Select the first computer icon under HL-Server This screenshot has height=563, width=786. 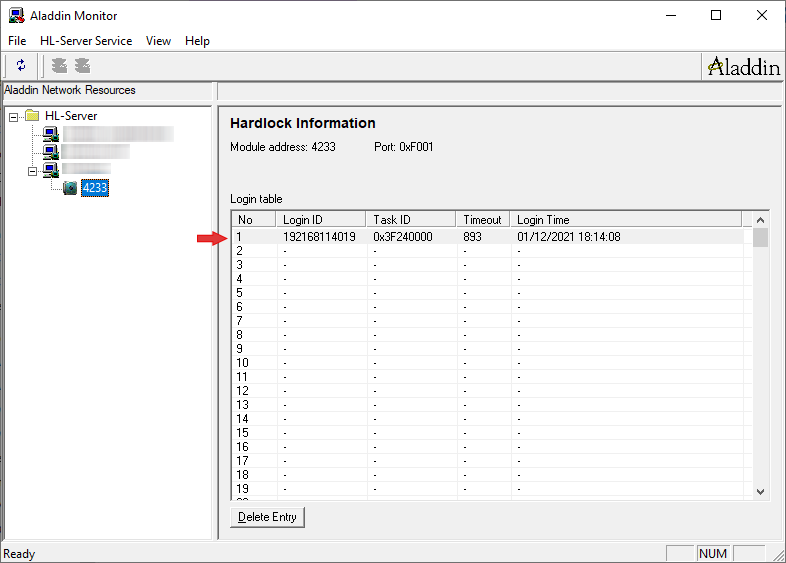click(51, 134)
